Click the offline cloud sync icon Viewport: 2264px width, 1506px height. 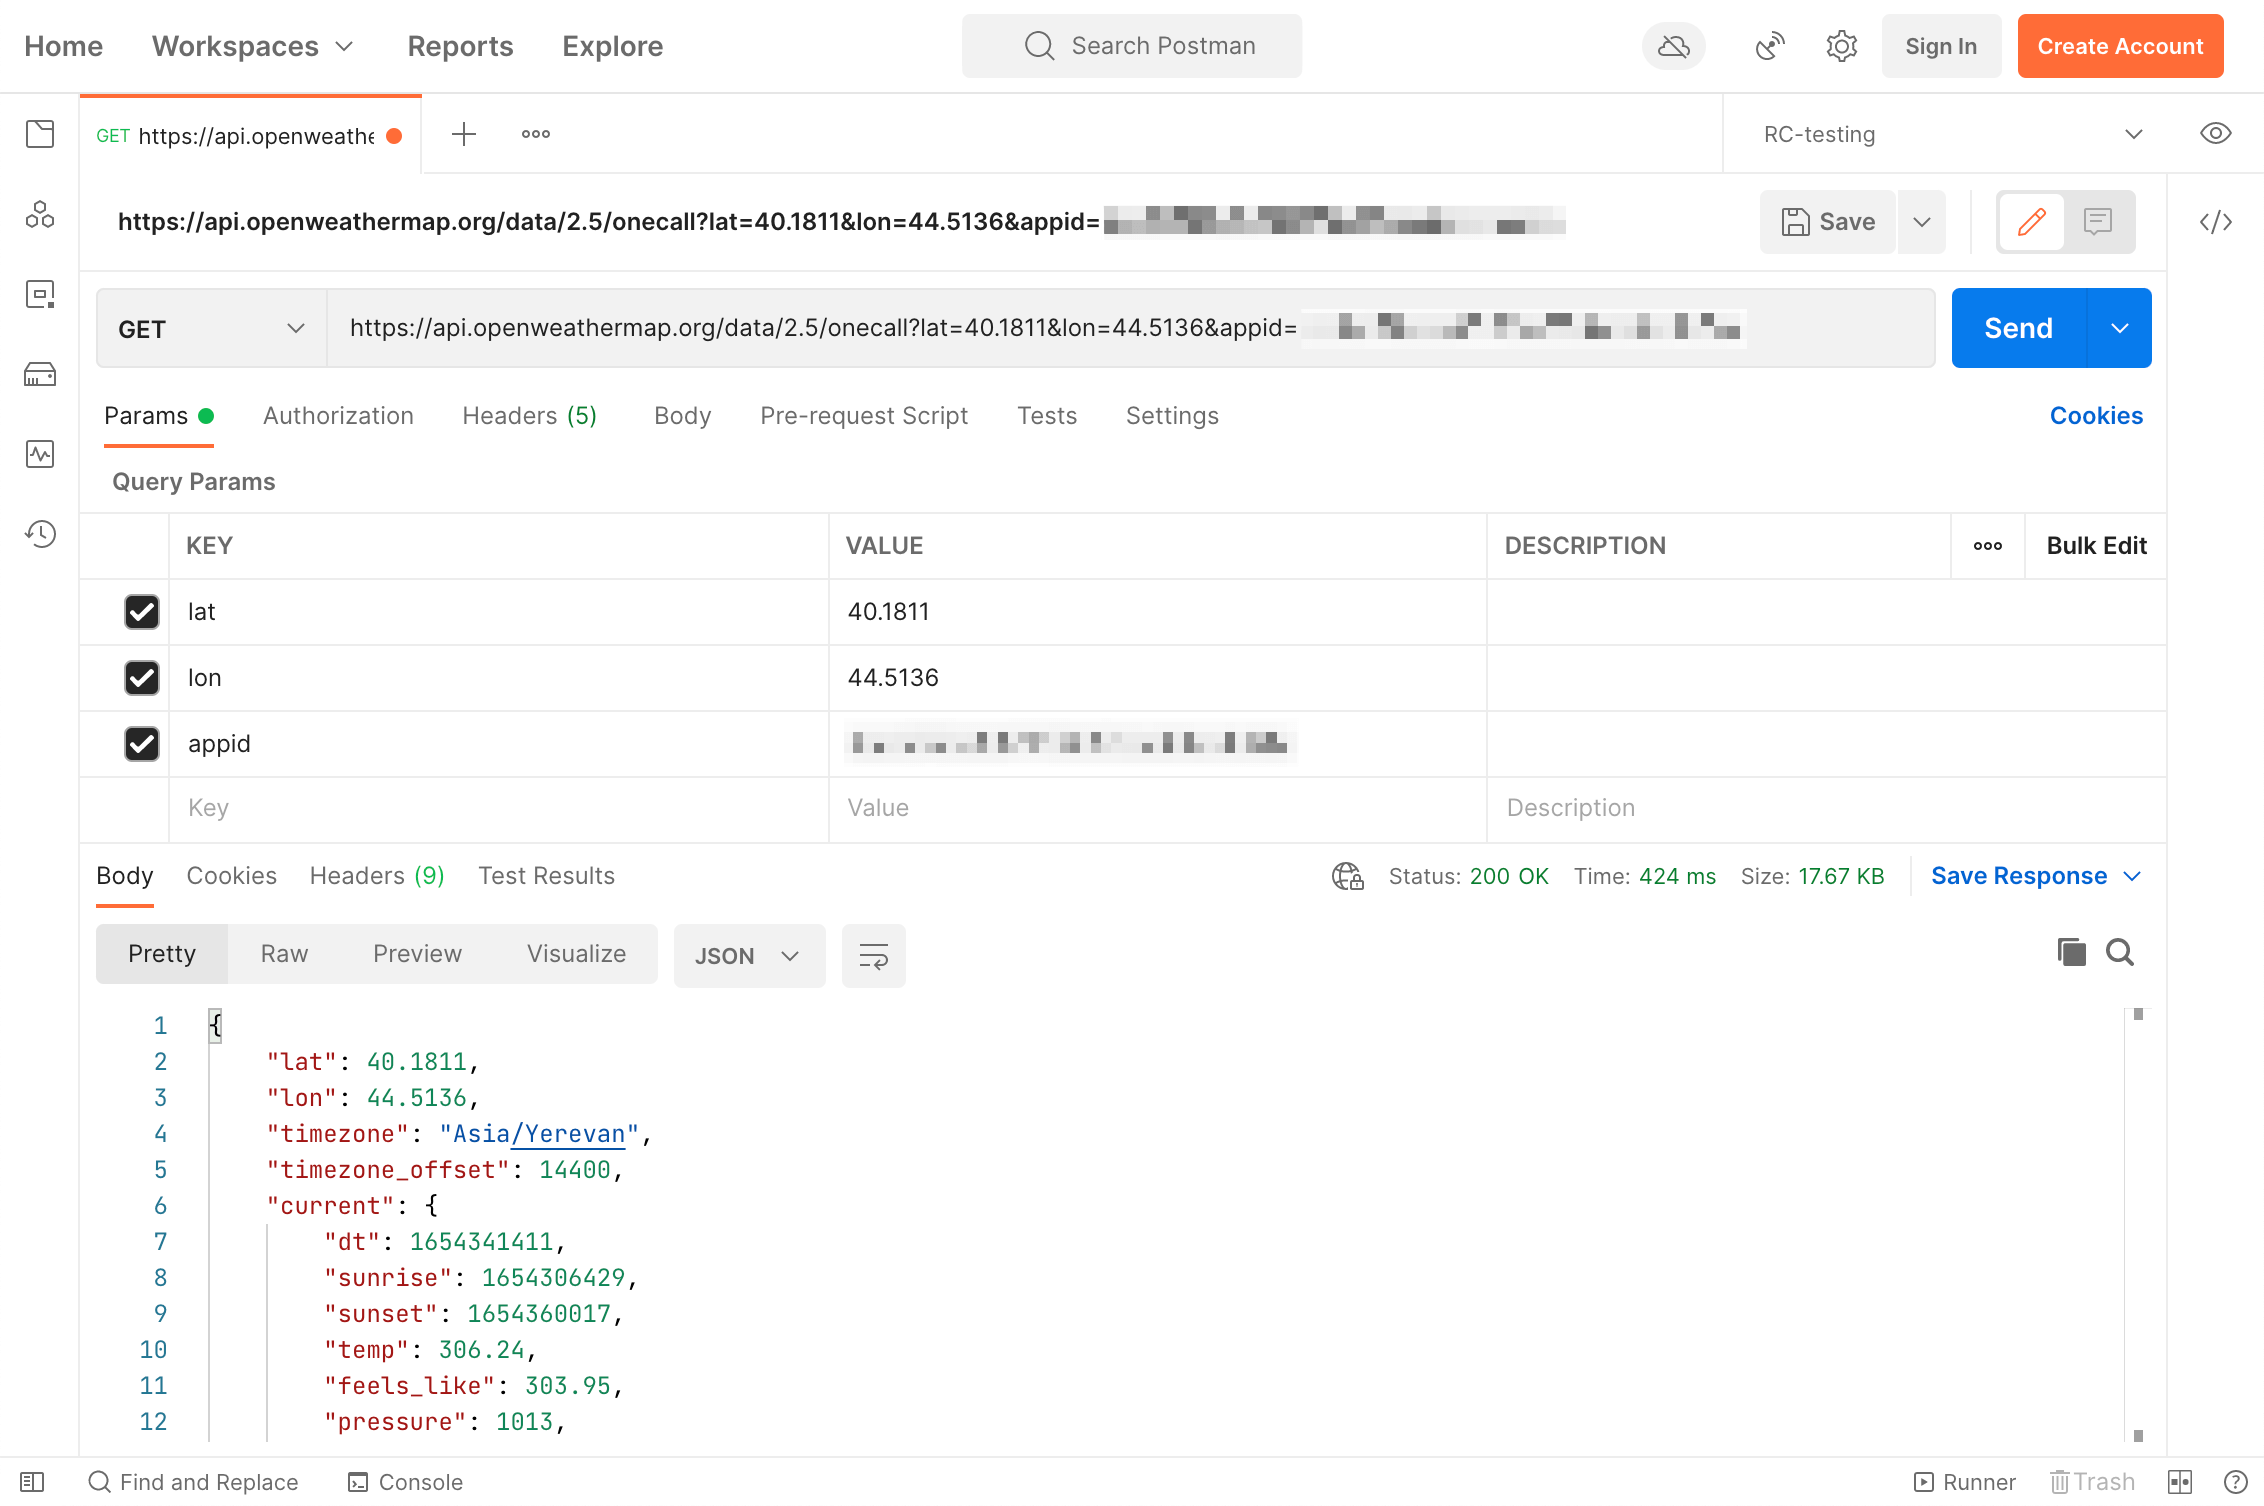[1673, 46]
